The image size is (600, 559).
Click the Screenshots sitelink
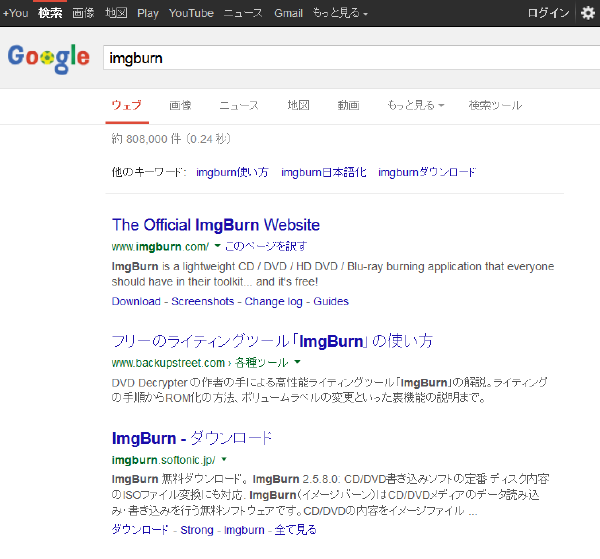[x=203, y=301]
